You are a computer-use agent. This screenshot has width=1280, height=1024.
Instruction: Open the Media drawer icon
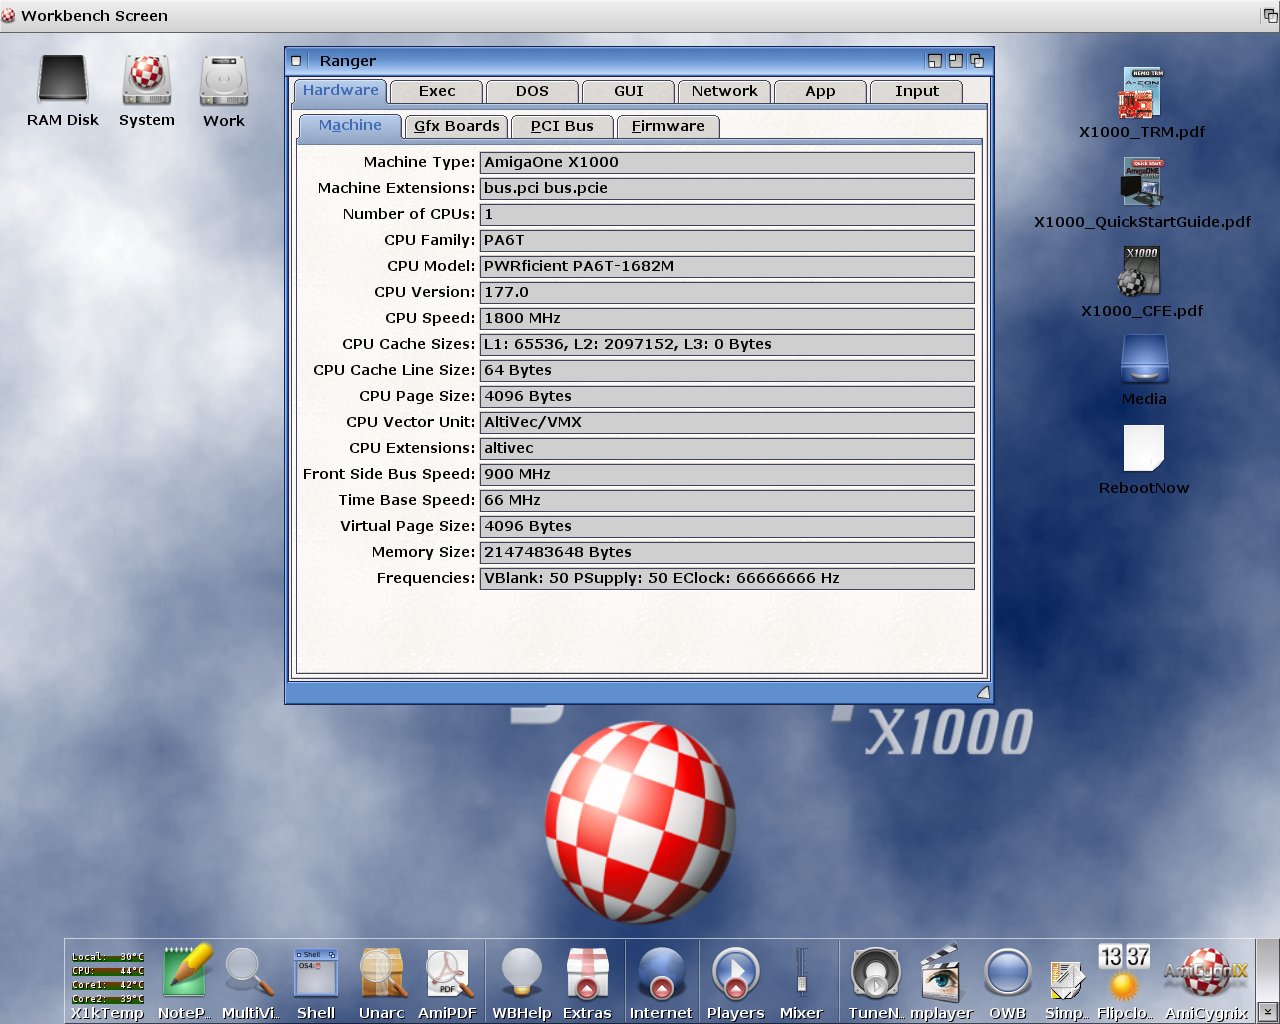[x=1144, y=359]
